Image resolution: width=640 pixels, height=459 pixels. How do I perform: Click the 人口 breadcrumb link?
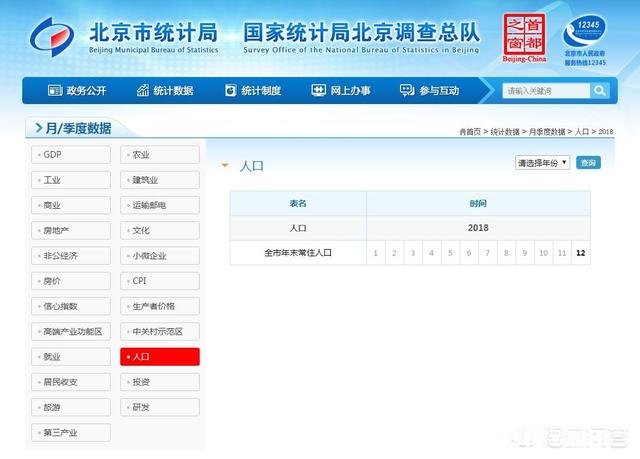(x=582, y=132)
